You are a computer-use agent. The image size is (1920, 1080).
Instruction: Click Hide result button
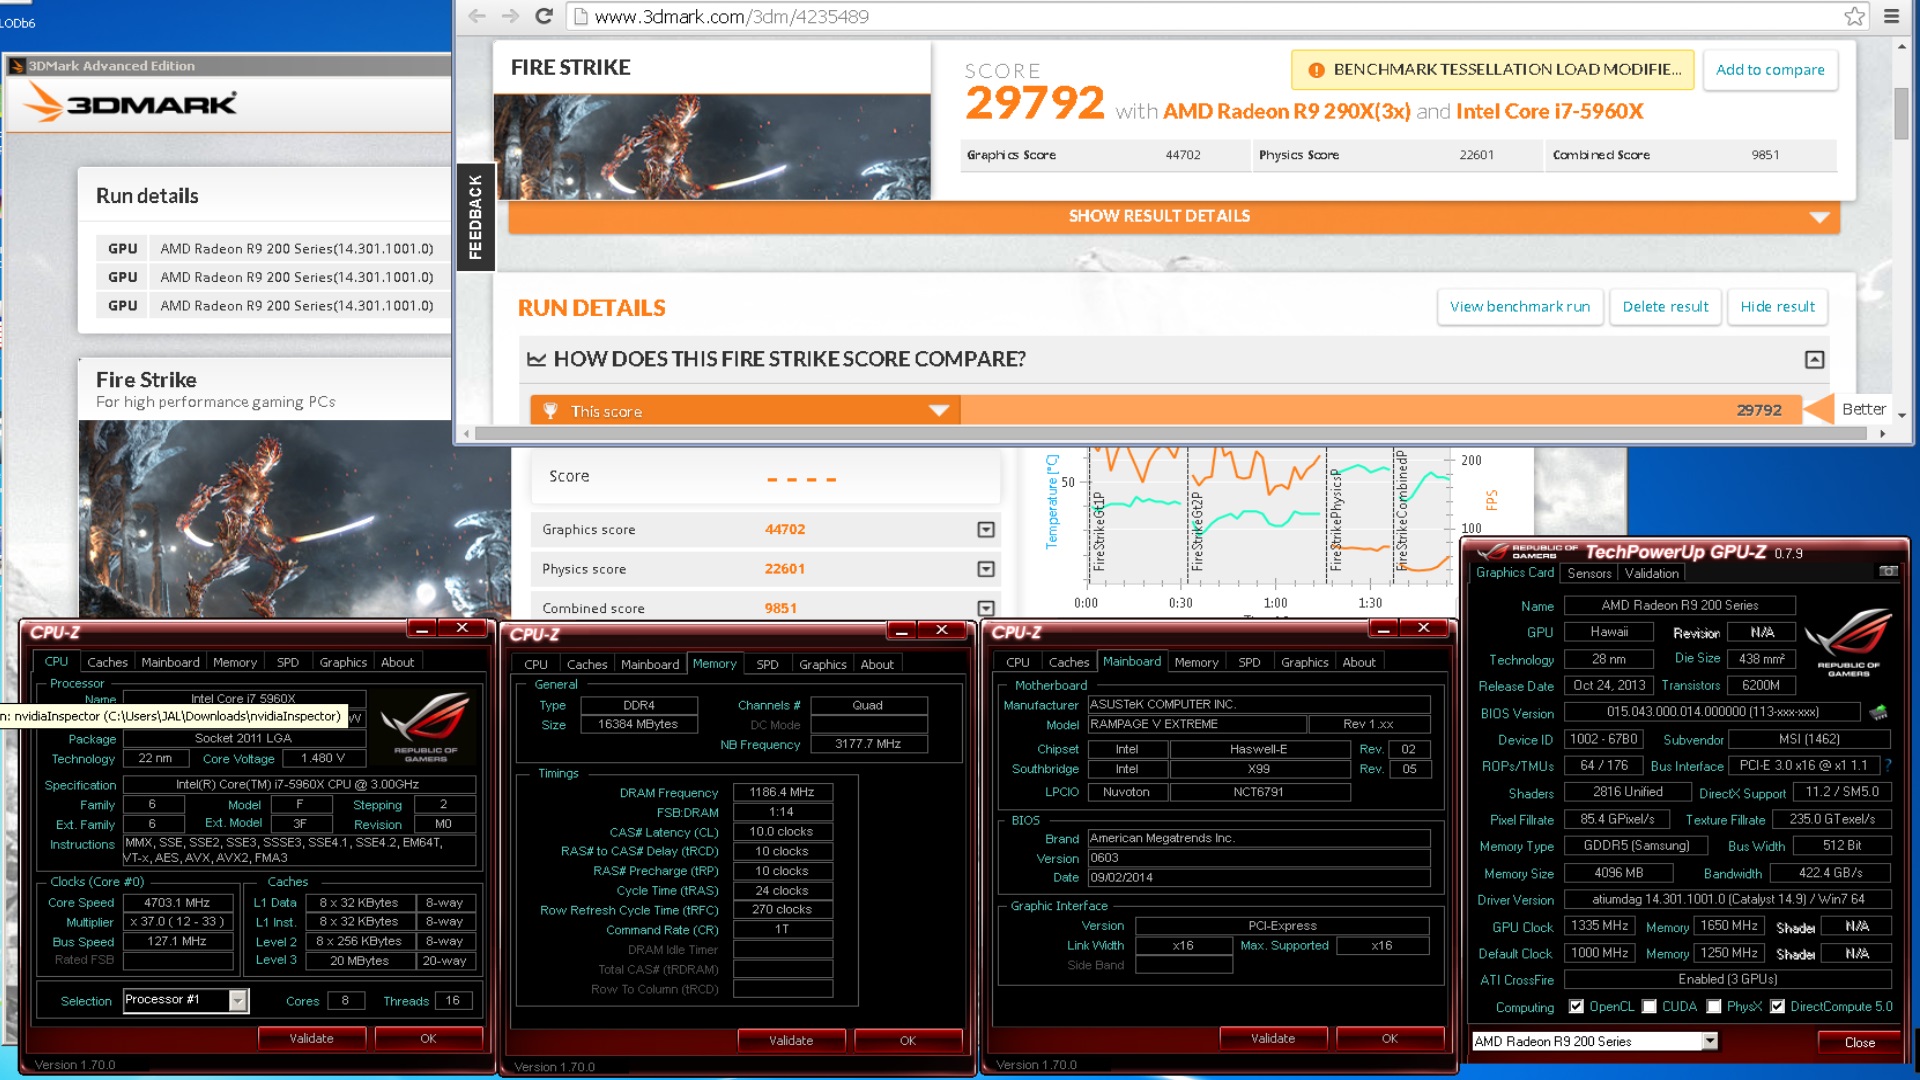[1777, 307]
